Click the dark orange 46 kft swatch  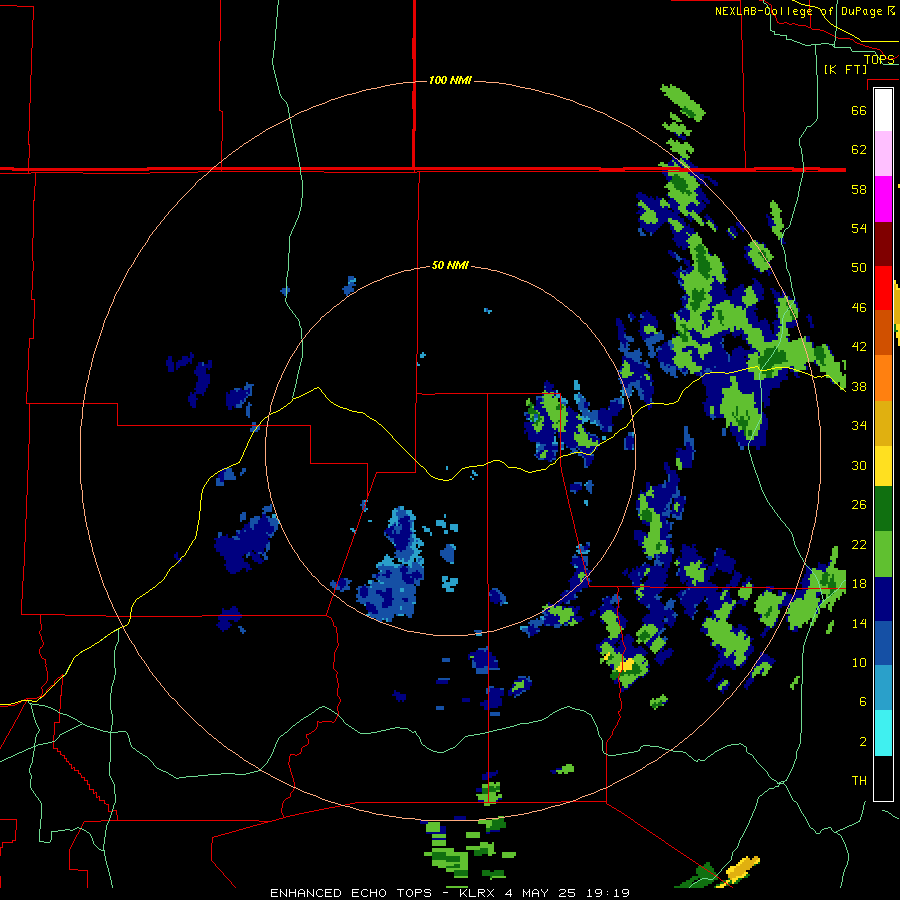(x=883, y=332)
